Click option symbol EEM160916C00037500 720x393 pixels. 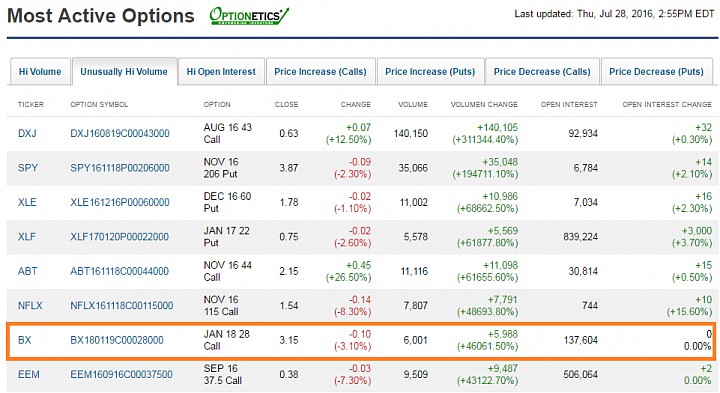[x=121, y=375]
